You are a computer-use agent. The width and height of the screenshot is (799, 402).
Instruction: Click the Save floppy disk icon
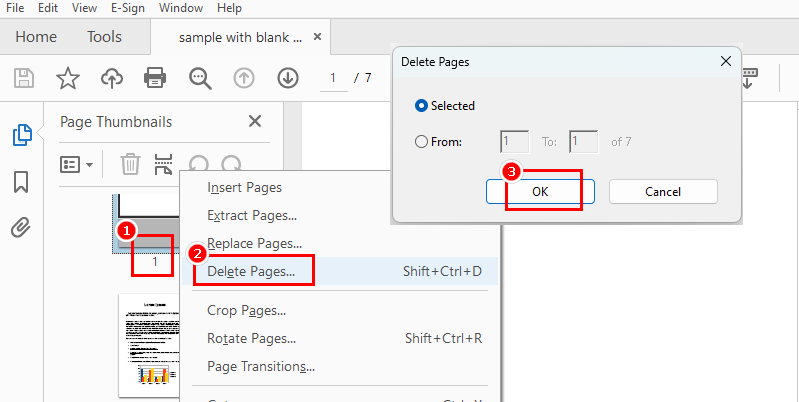tap(24, 78)
